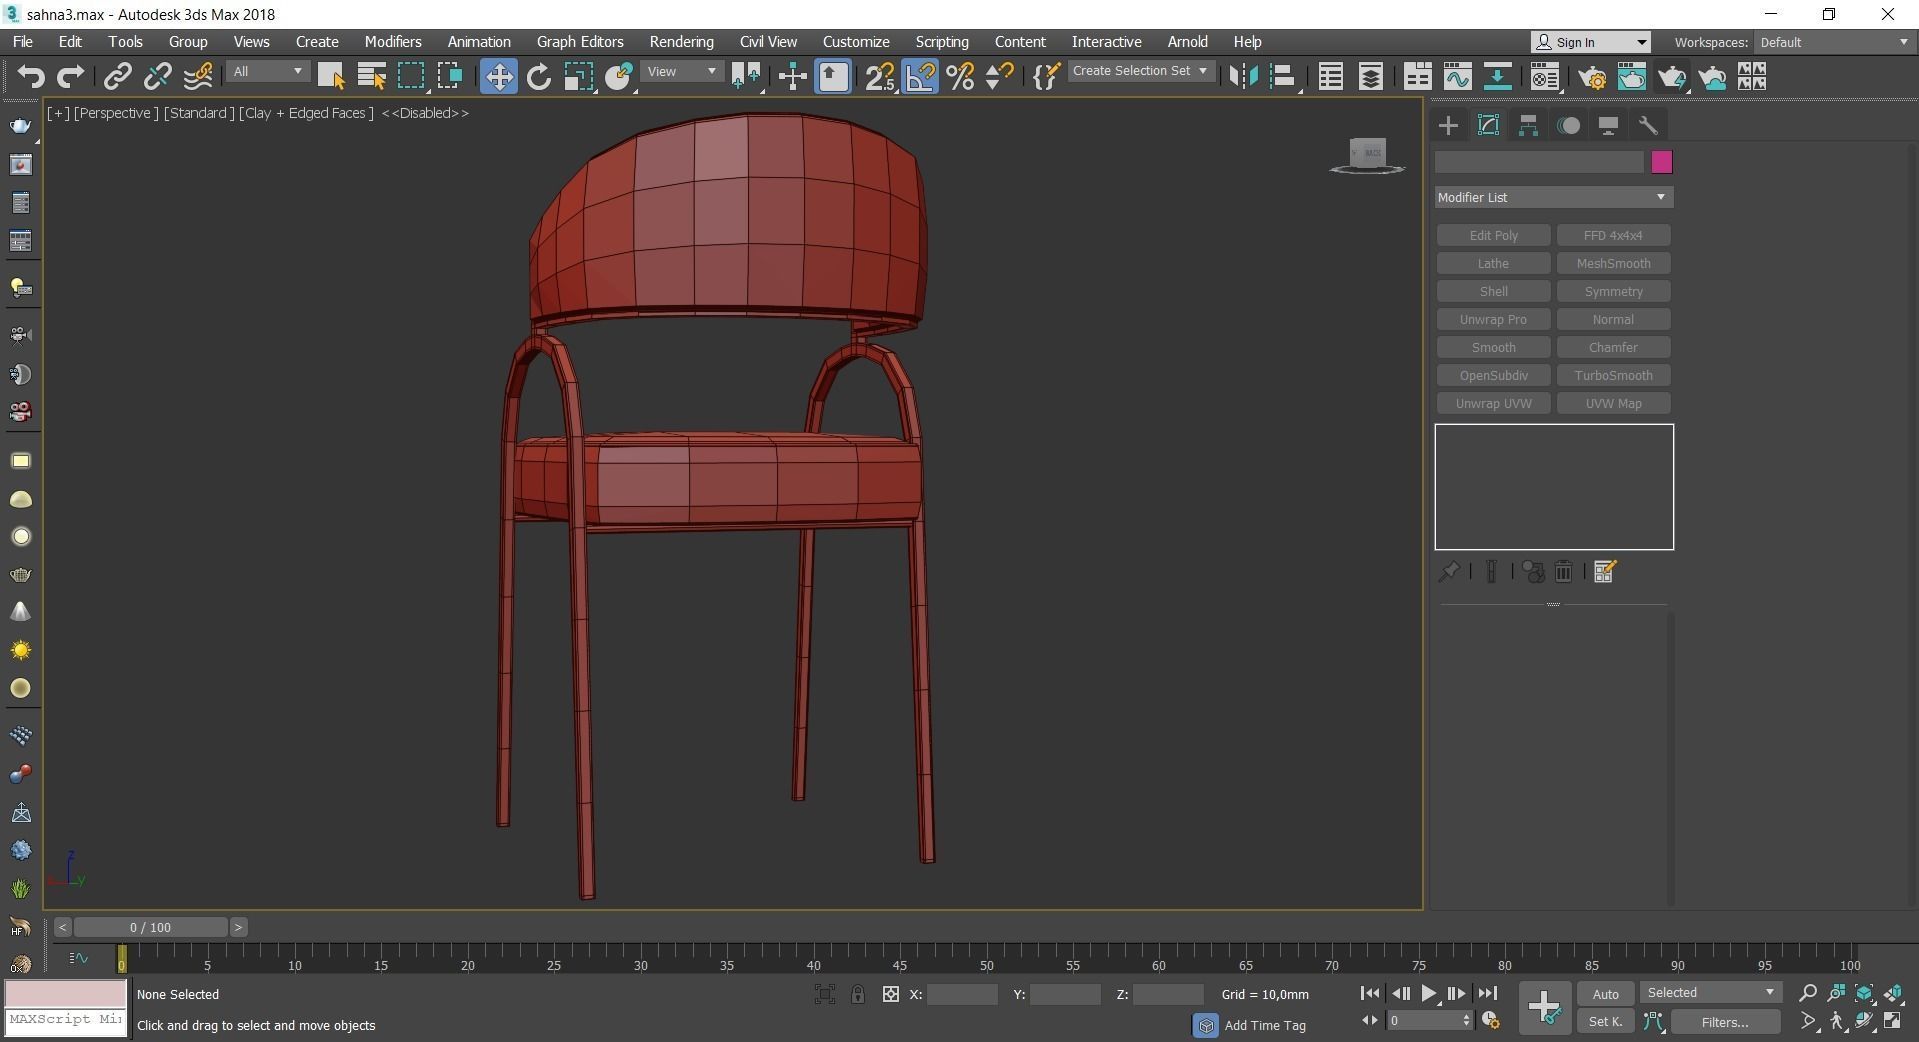Click the Edit Poly modifier button

[x=1493, y=235]
